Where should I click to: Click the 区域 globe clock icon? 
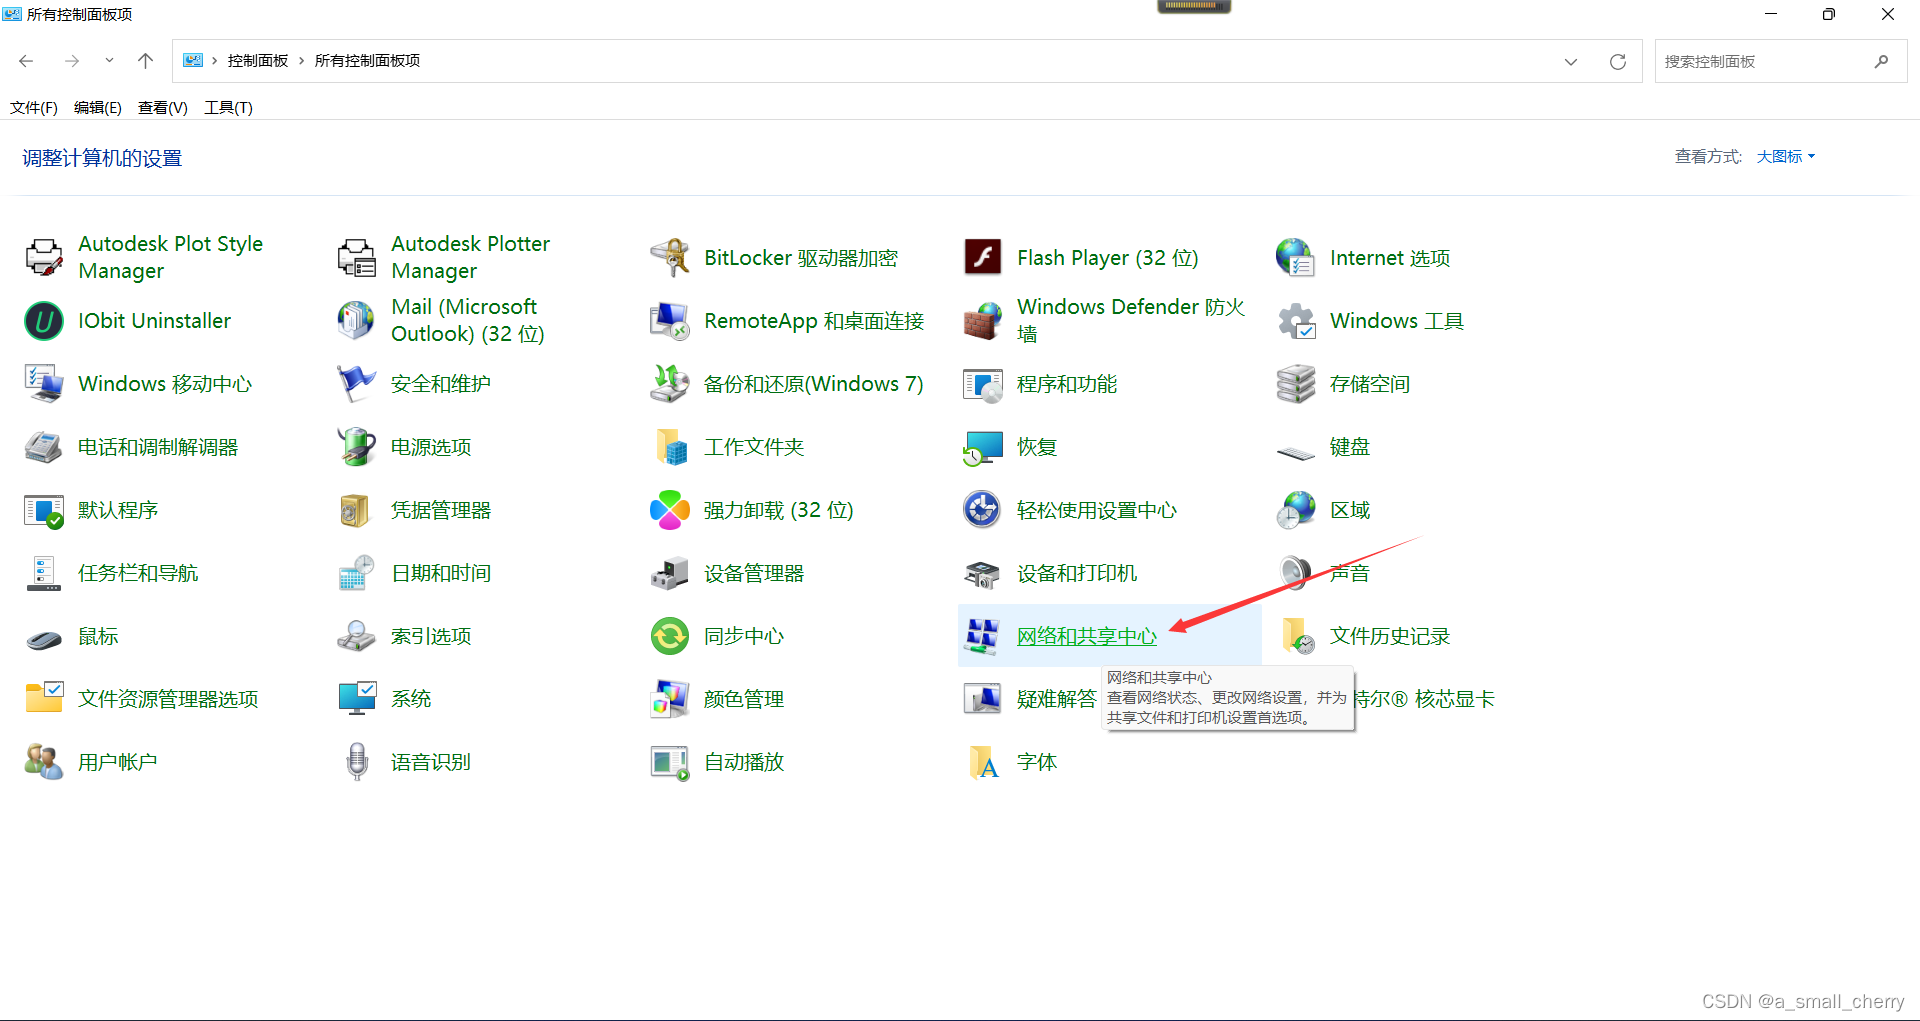pyautogui.click(x=1296, y=510)
